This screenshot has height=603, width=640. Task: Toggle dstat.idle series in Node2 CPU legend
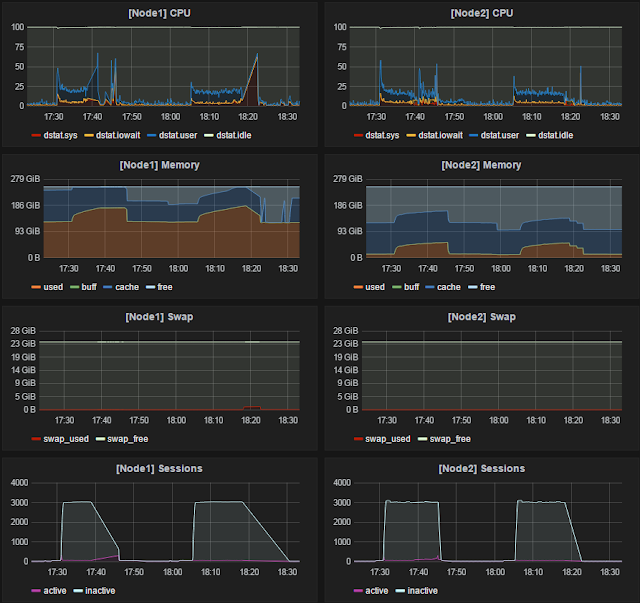point(550,135)
